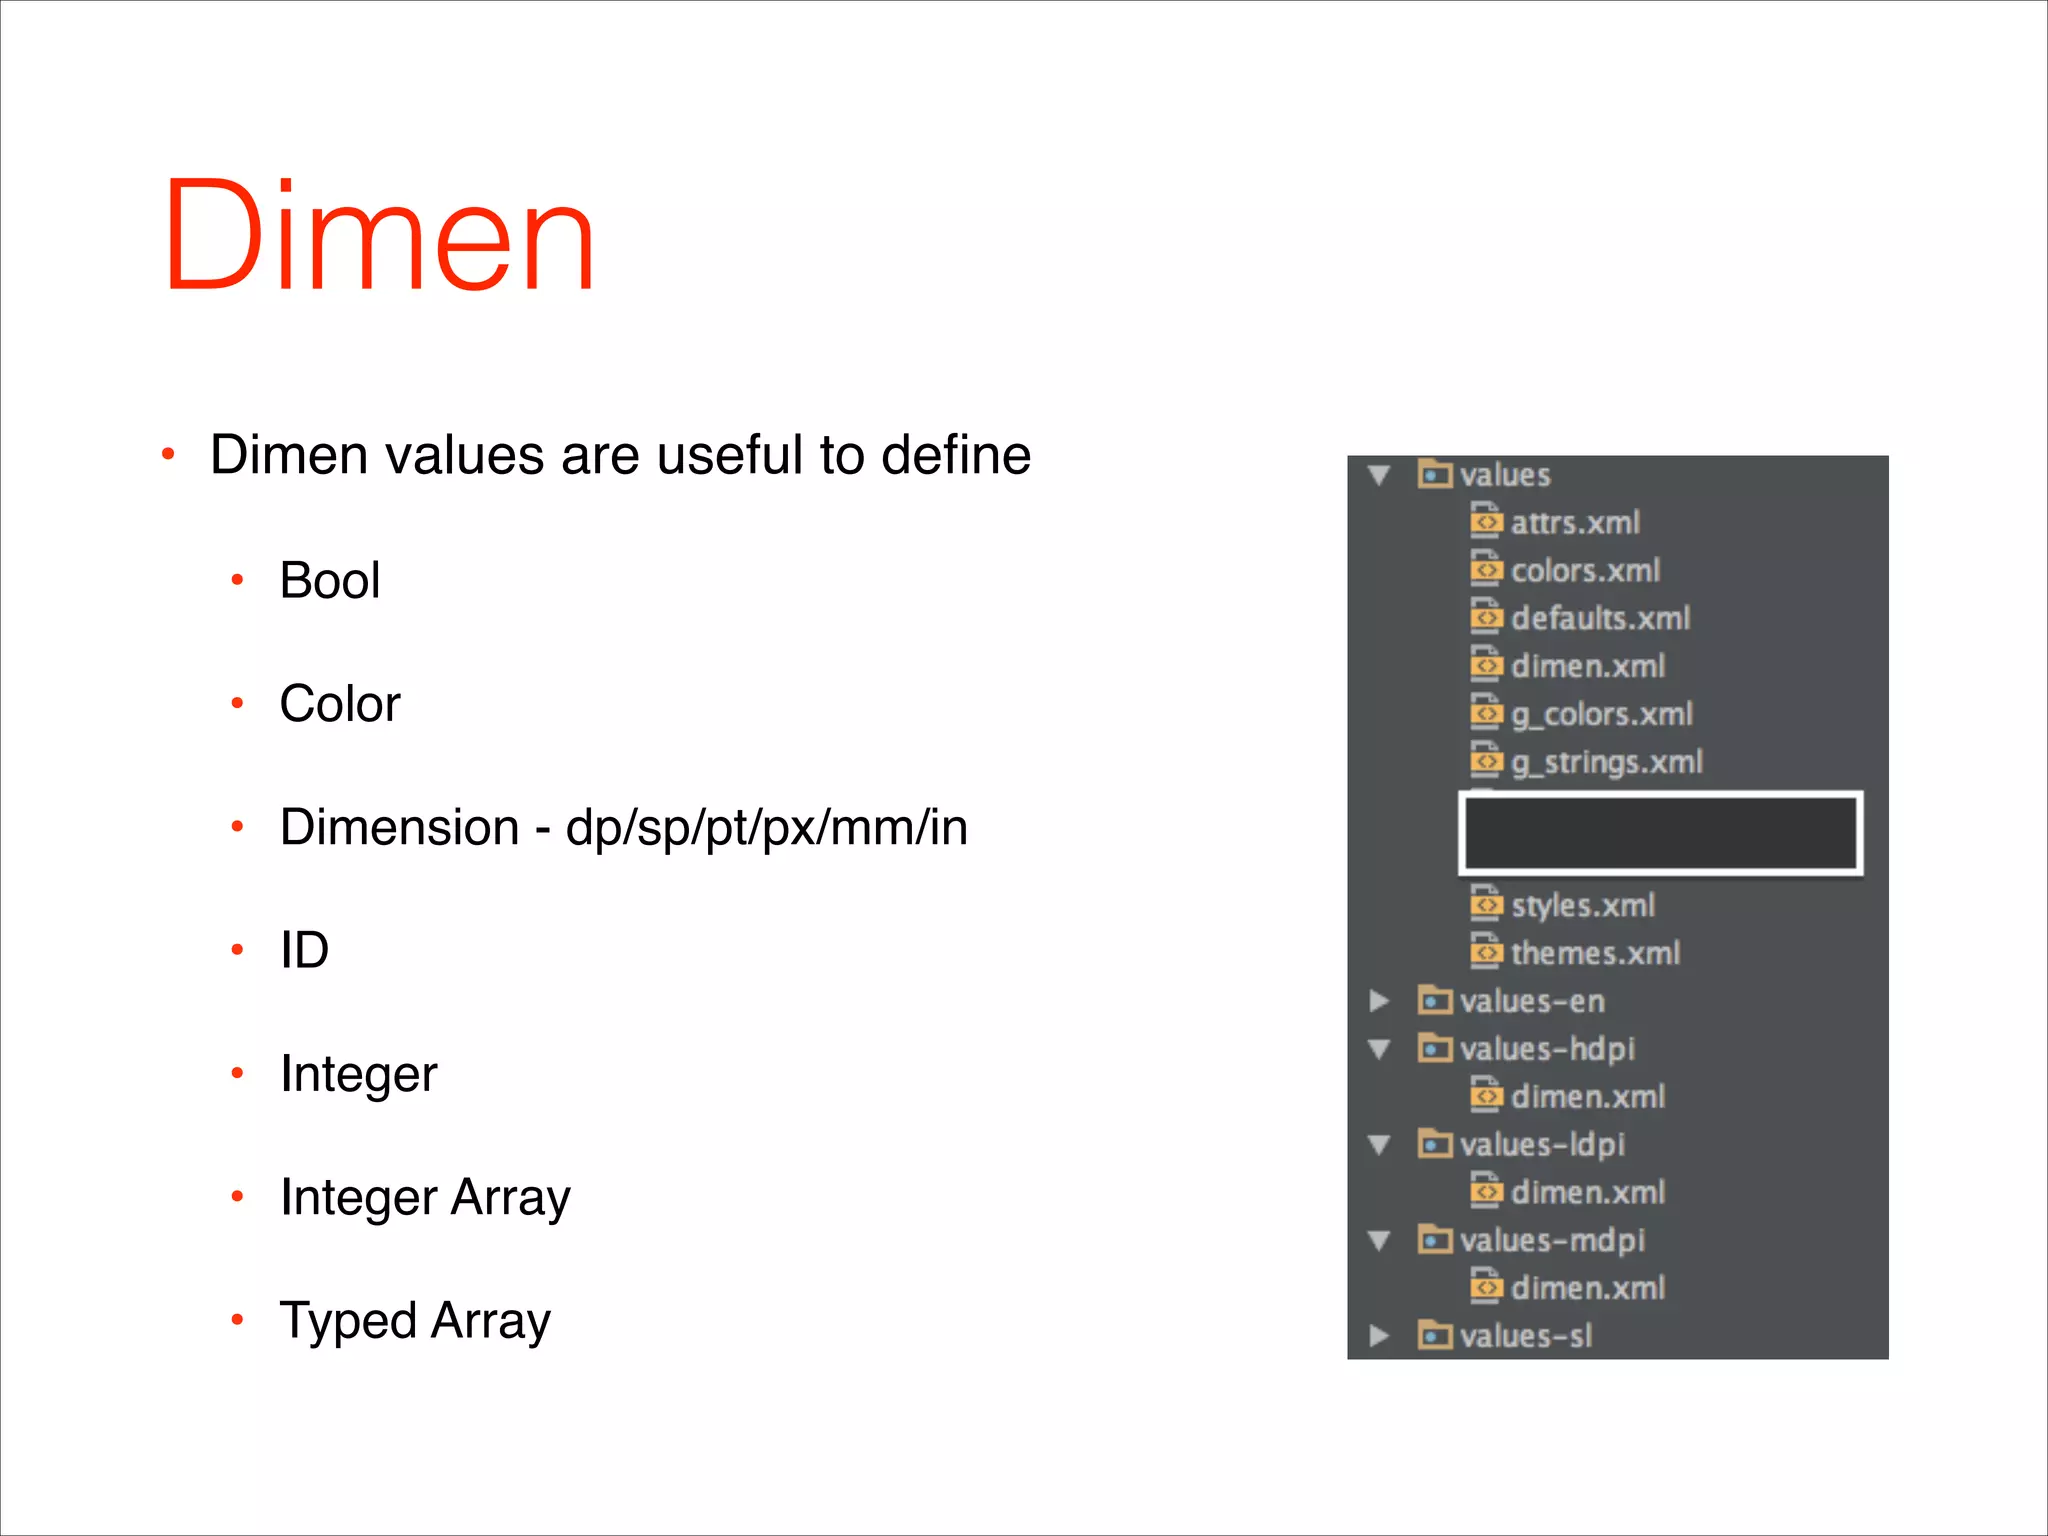Click the 'Dimension - dp/sp/pt/px/mm/in' bullet
The height and width of the screenshot is (1536, 2048).
click(624, 828)
